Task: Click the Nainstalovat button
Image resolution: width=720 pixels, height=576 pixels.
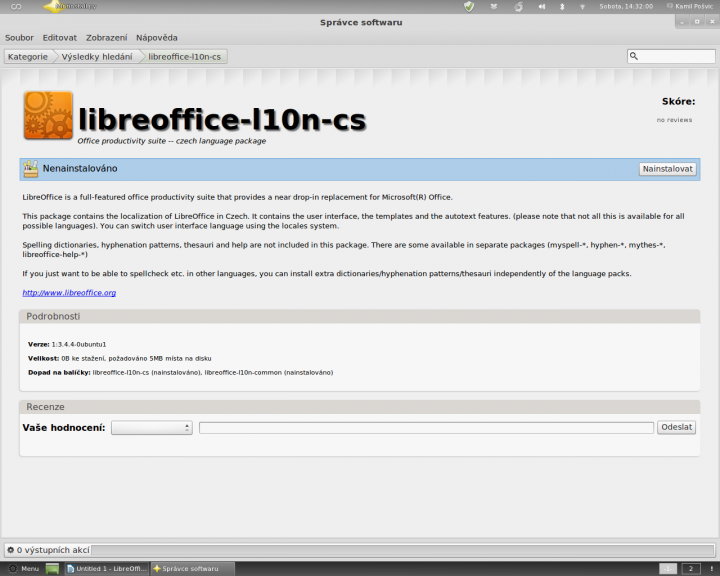Action: pyautogui.click(x=668, y=169)
